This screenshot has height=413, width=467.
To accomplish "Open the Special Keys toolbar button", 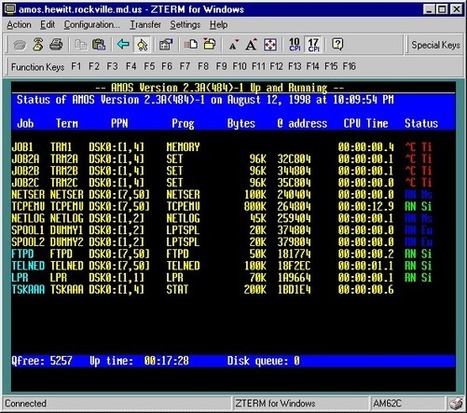I will click(435, 45).
